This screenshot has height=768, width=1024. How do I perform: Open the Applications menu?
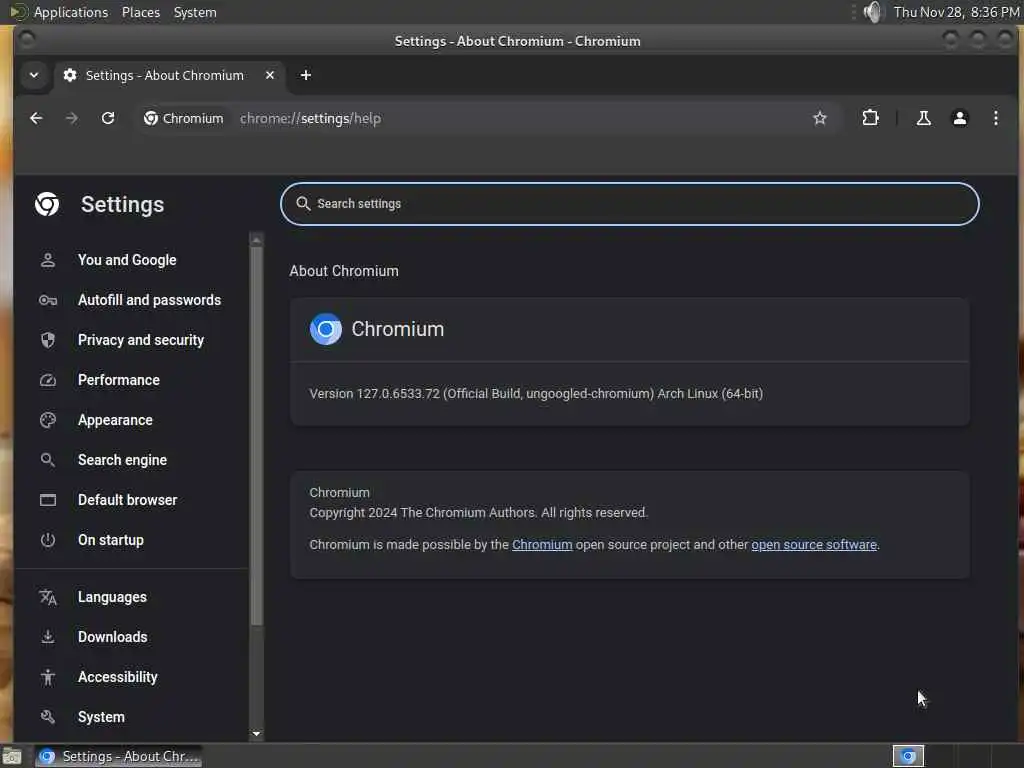pyautogui.click(x=71, y=12)
